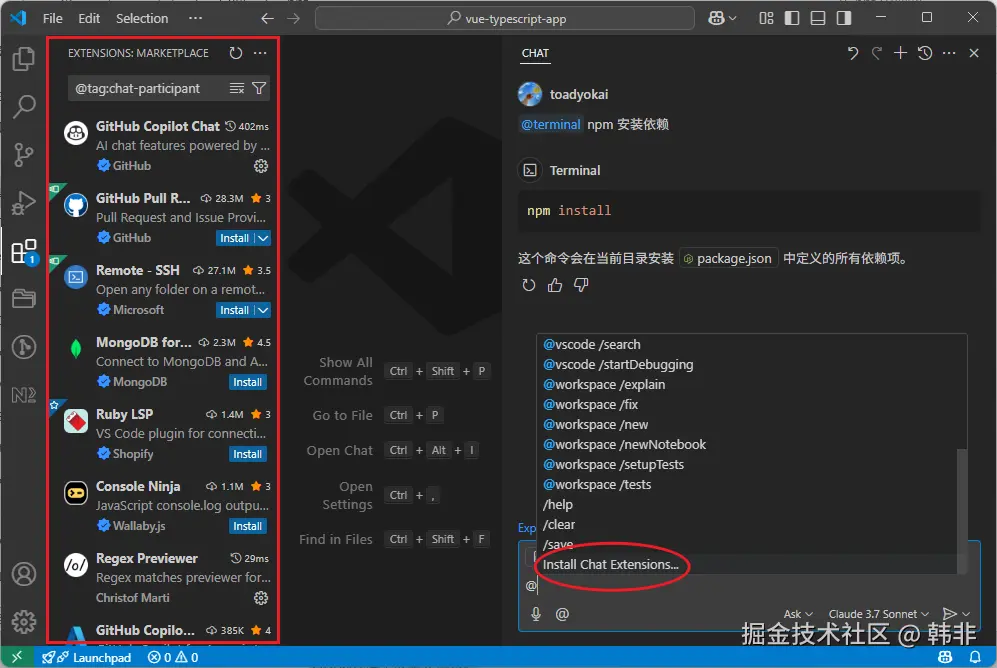Install GitHub Pull Requests extension
This screenshot has height=668, width=997.
235,238
